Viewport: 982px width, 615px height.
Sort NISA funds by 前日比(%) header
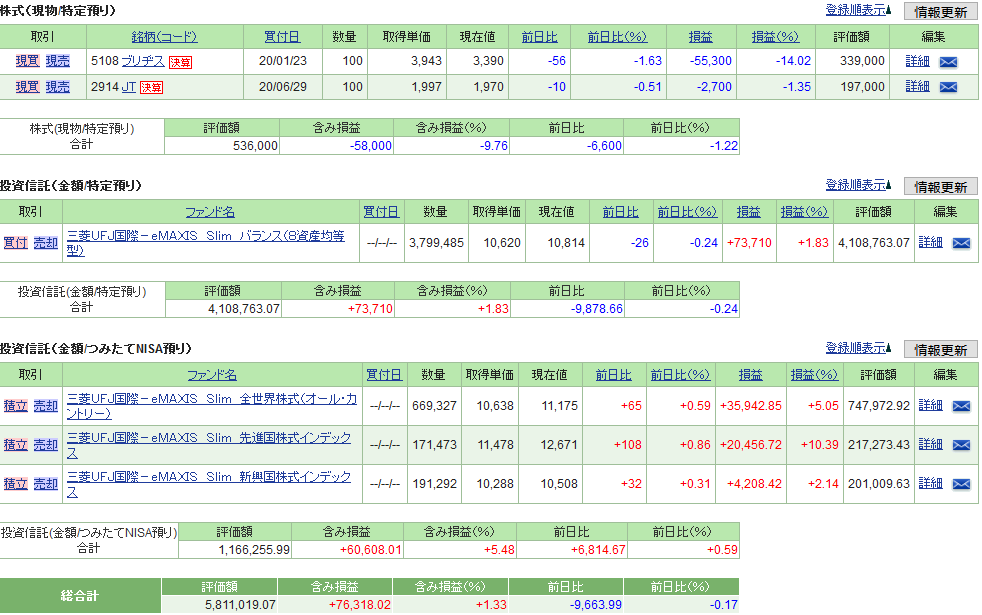680,375
